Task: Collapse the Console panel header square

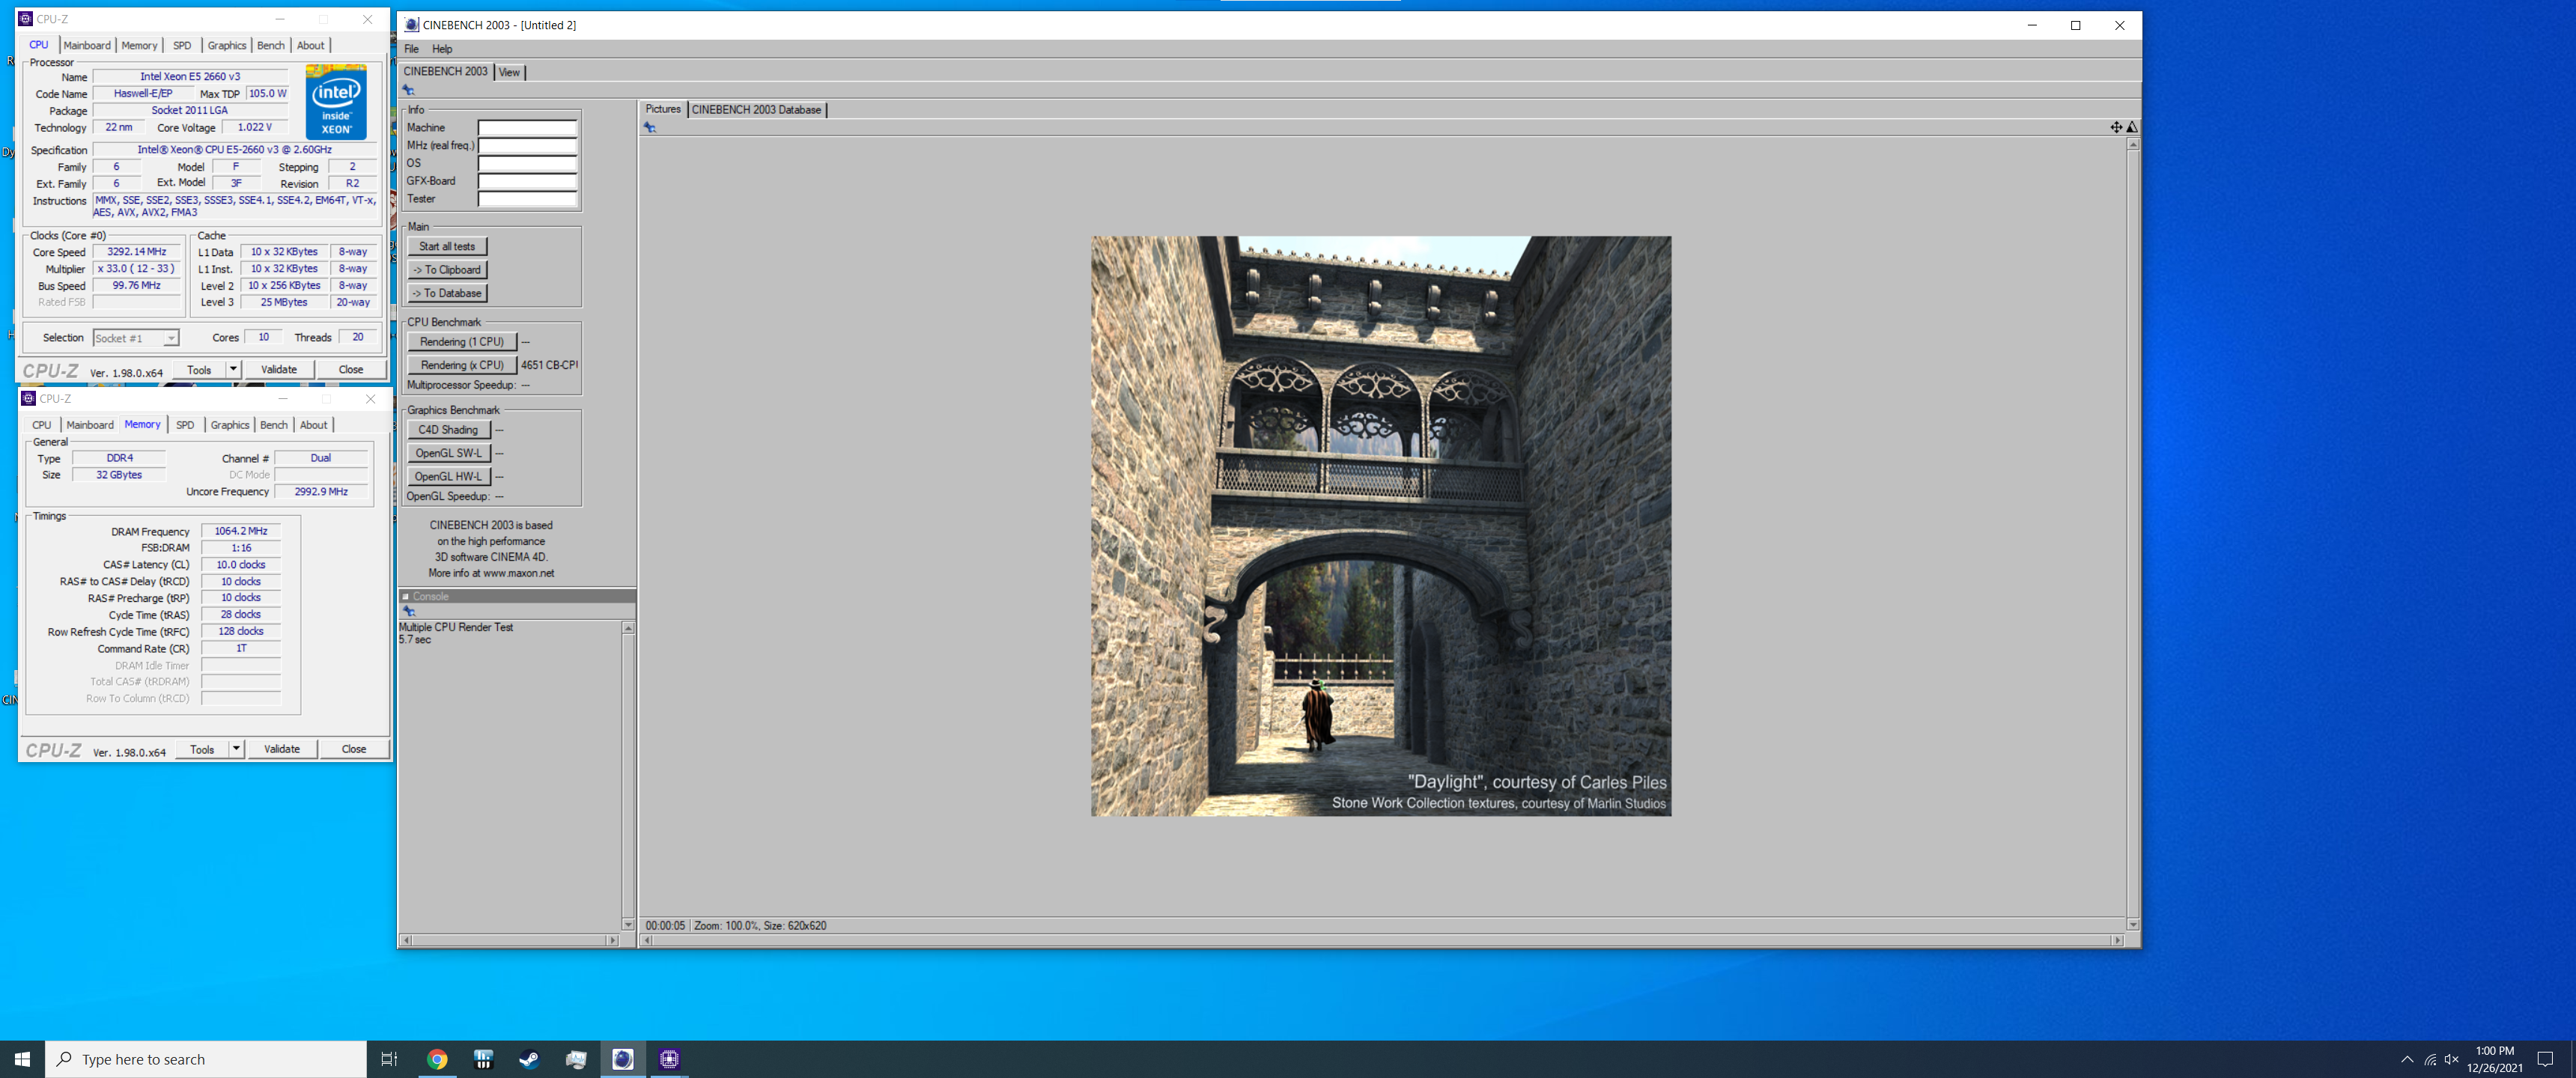Action: coord(405,597)
